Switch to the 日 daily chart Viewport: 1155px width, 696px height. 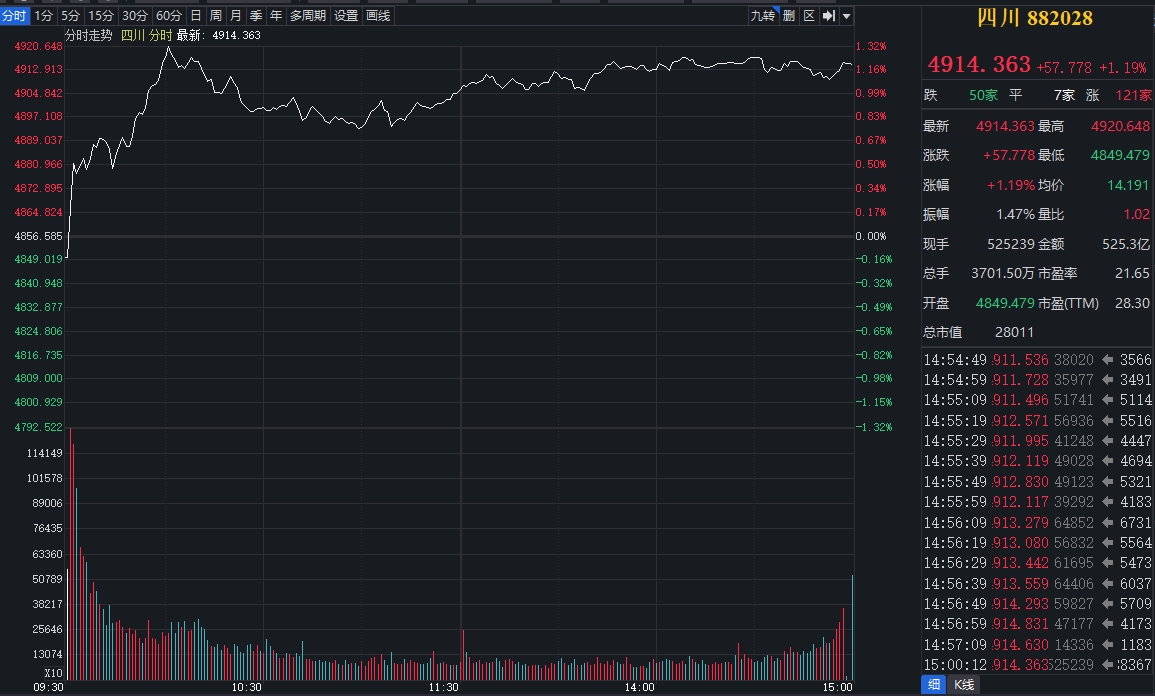(196, 16)
